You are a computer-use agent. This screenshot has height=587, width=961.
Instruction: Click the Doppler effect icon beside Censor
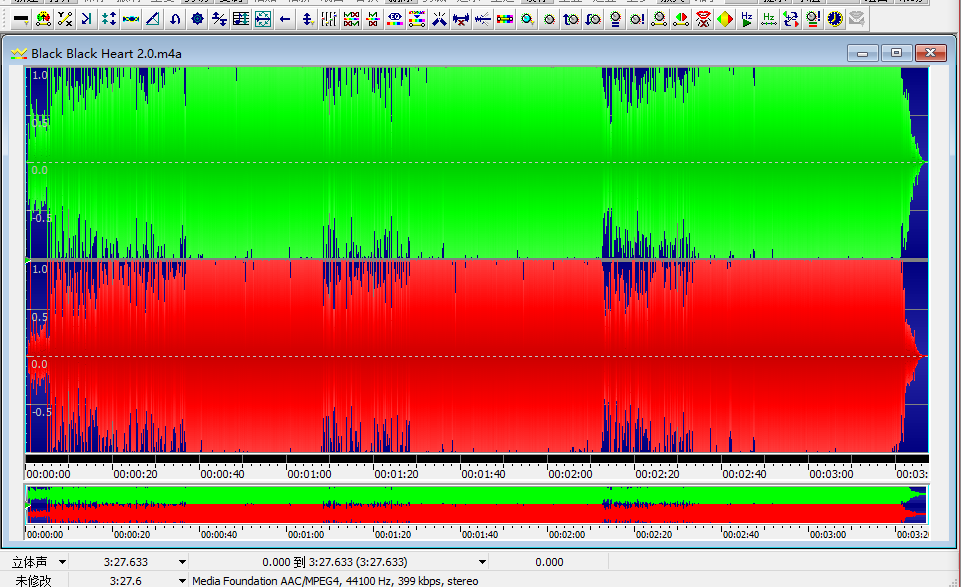[42, 19]
